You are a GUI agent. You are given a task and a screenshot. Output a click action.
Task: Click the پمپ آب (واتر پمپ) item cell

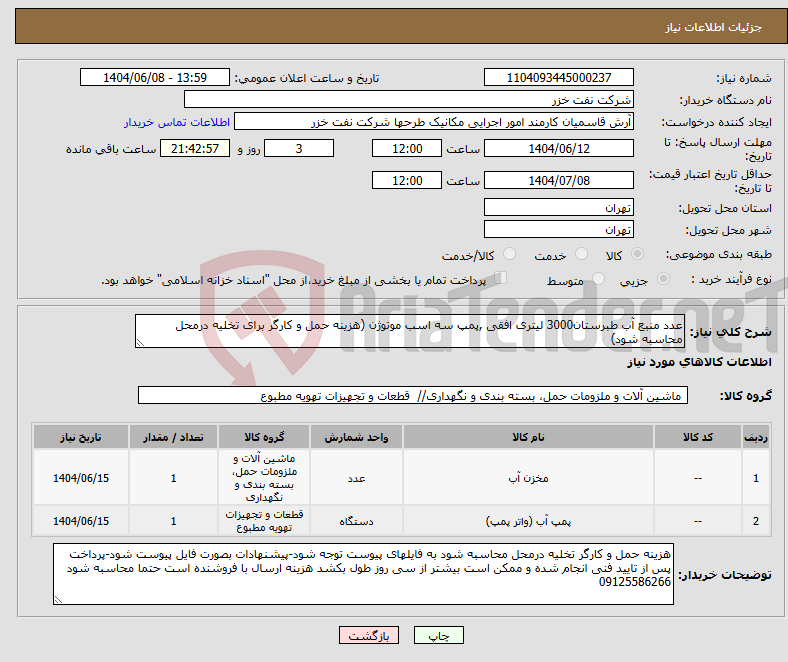tap(528, 521)
